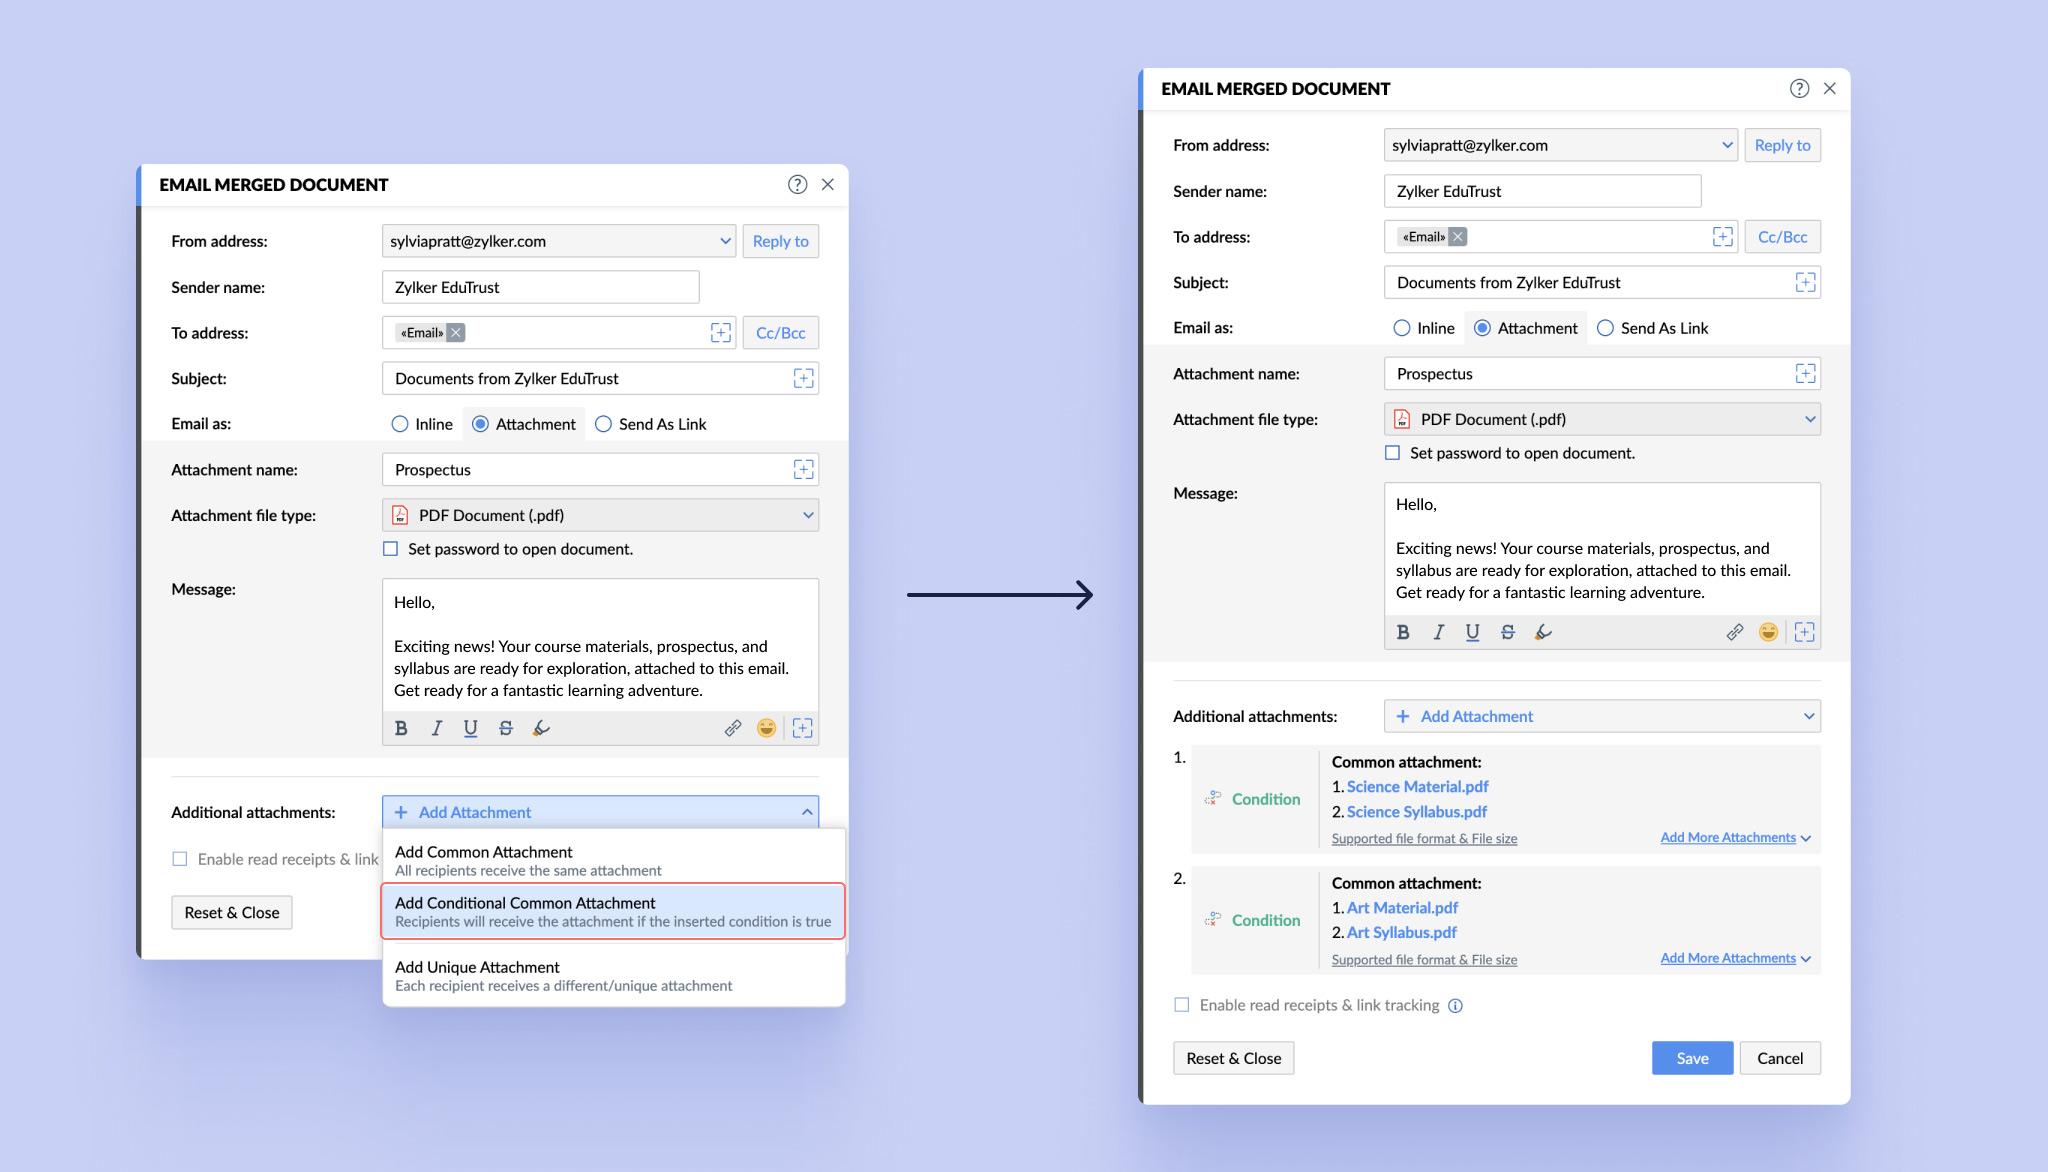Select the Inline radio button in right dialog
The width and height of the screenshot is (2048, 1172).
1402,328
